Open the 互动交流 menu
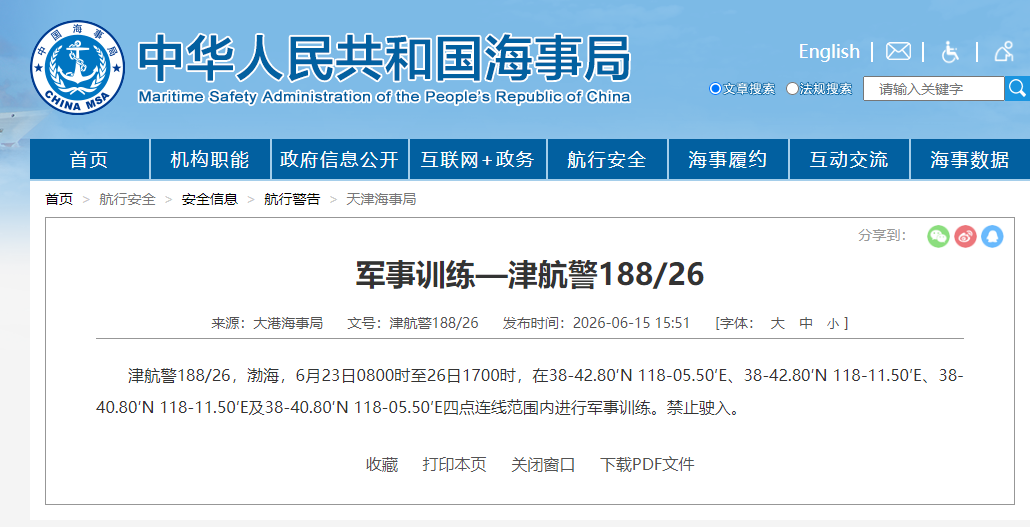 pos(849,159)
